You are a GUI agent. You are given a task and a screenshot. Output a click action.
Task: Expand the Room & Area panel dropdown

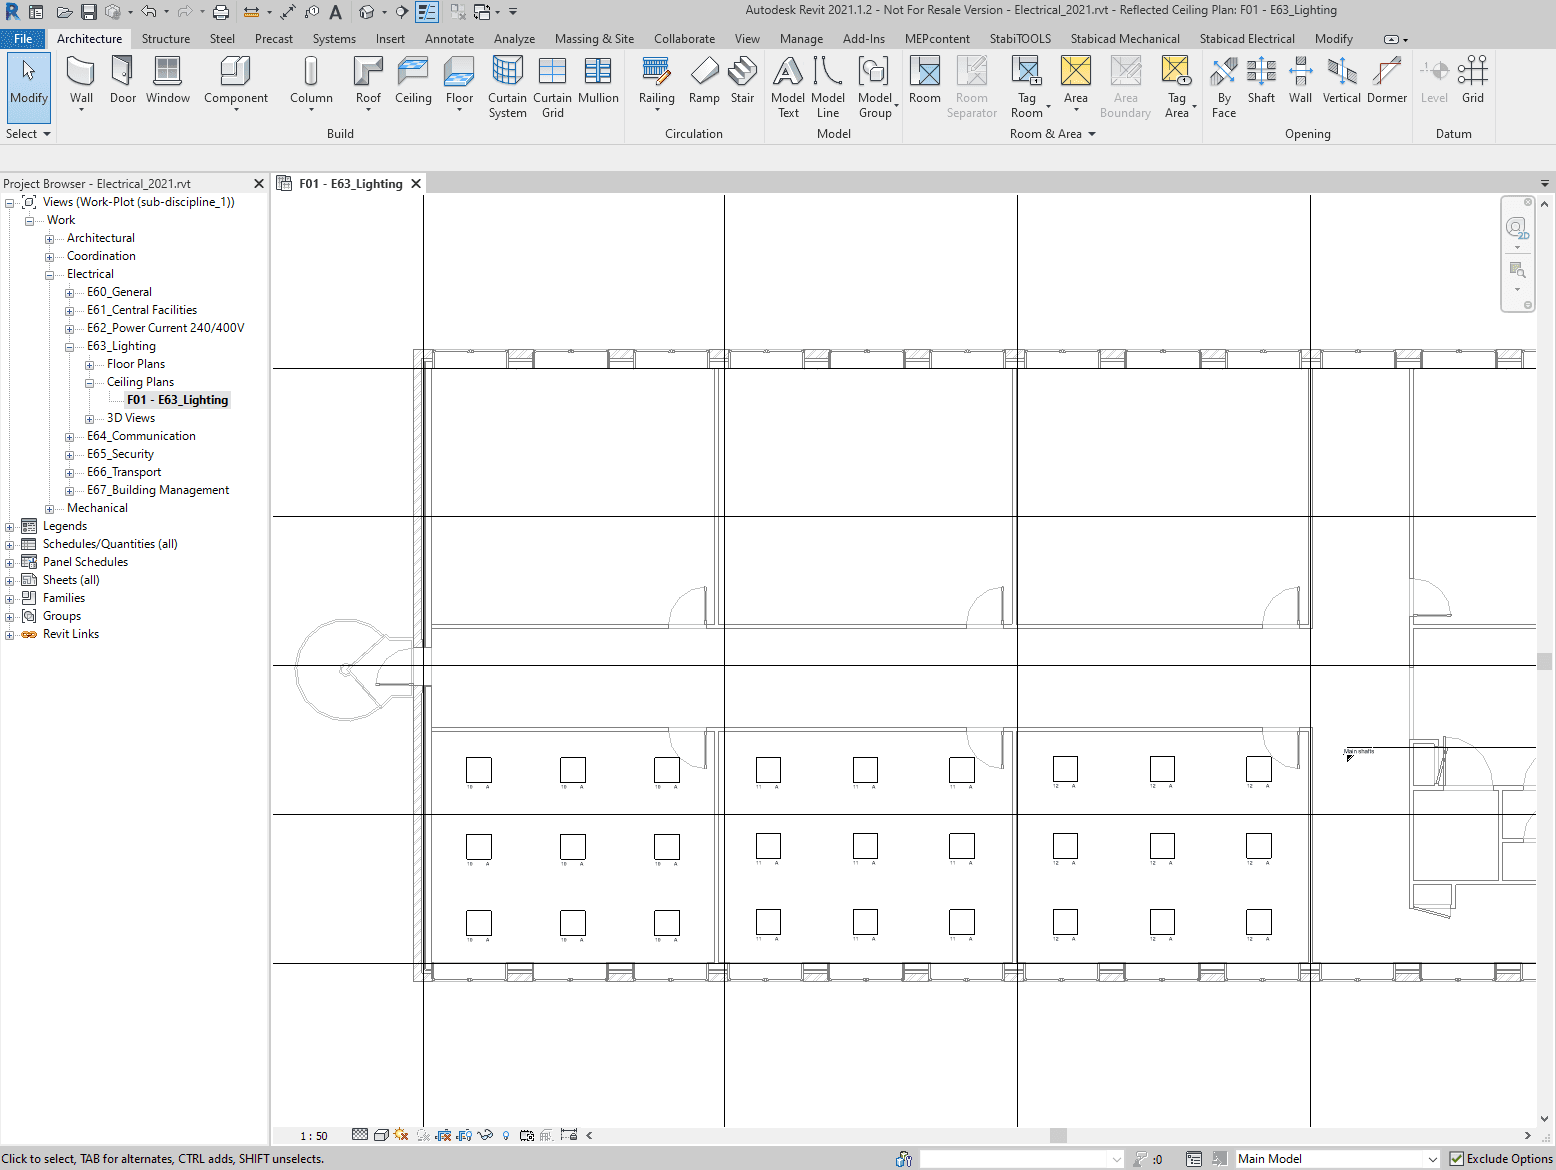pyautogui.click(x=1092, y=134)
